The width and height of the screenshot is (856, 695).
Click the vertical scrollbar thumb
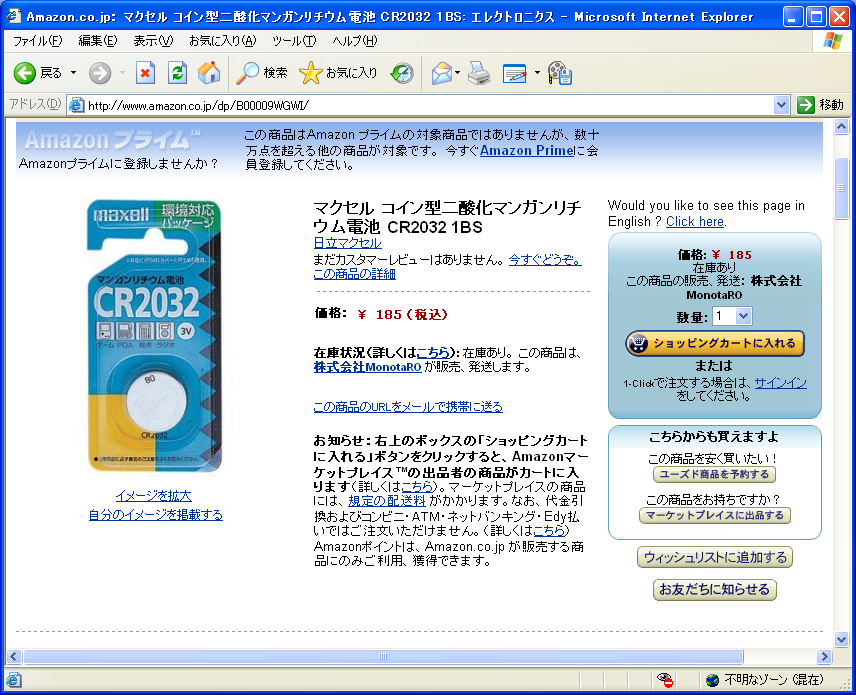(x=841, y=188)
